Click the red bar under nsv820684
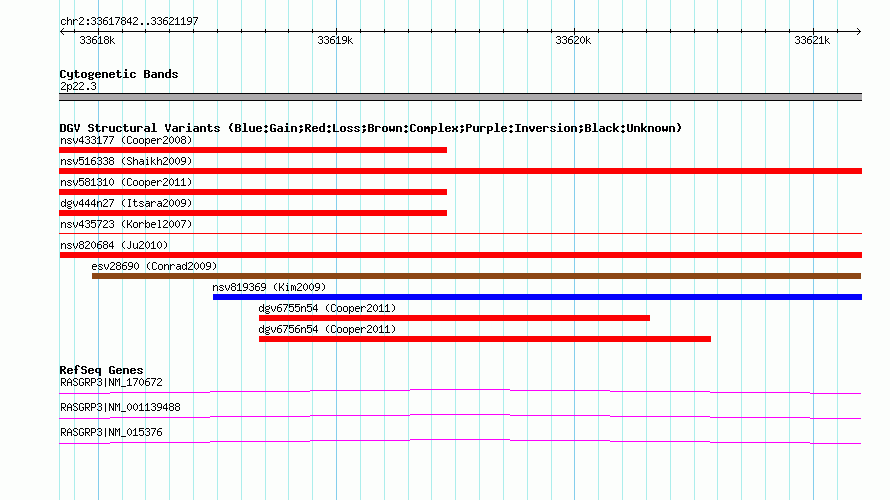 (460, 255)
